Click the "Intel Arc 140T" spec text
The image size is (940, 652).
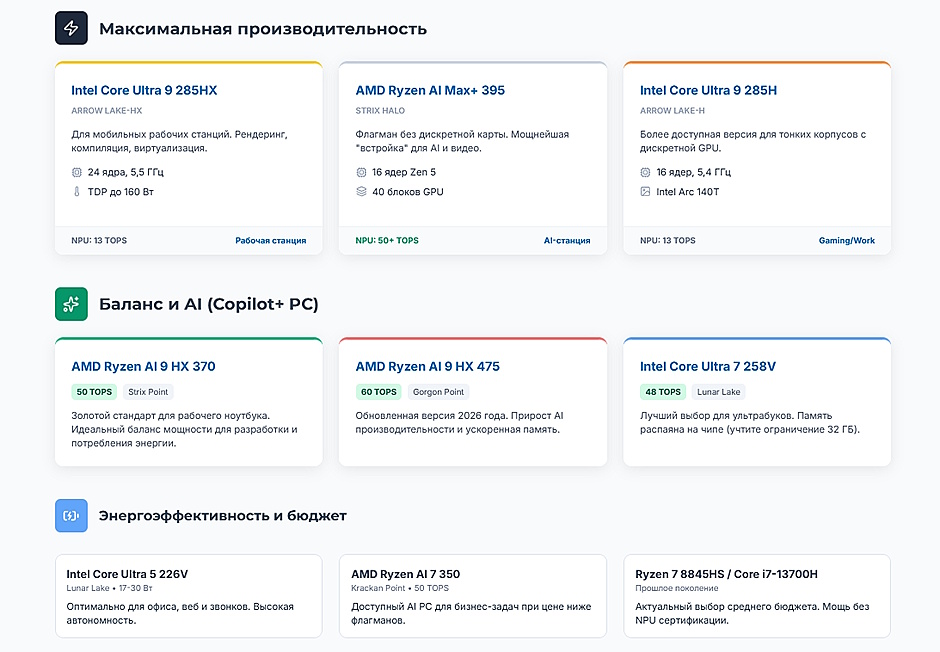[688, 192]
